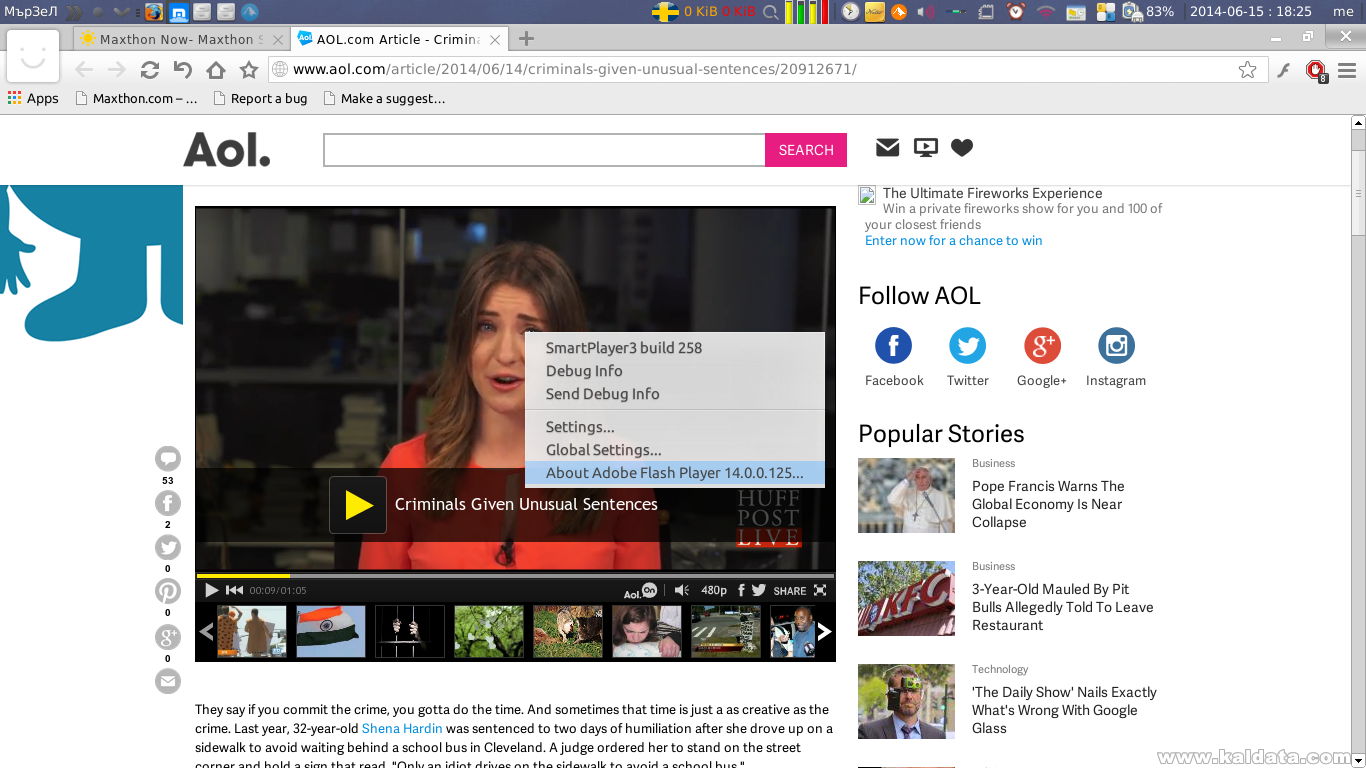Click the SHARE label in video player
1366x768 pixels.
tap(789, 591)
